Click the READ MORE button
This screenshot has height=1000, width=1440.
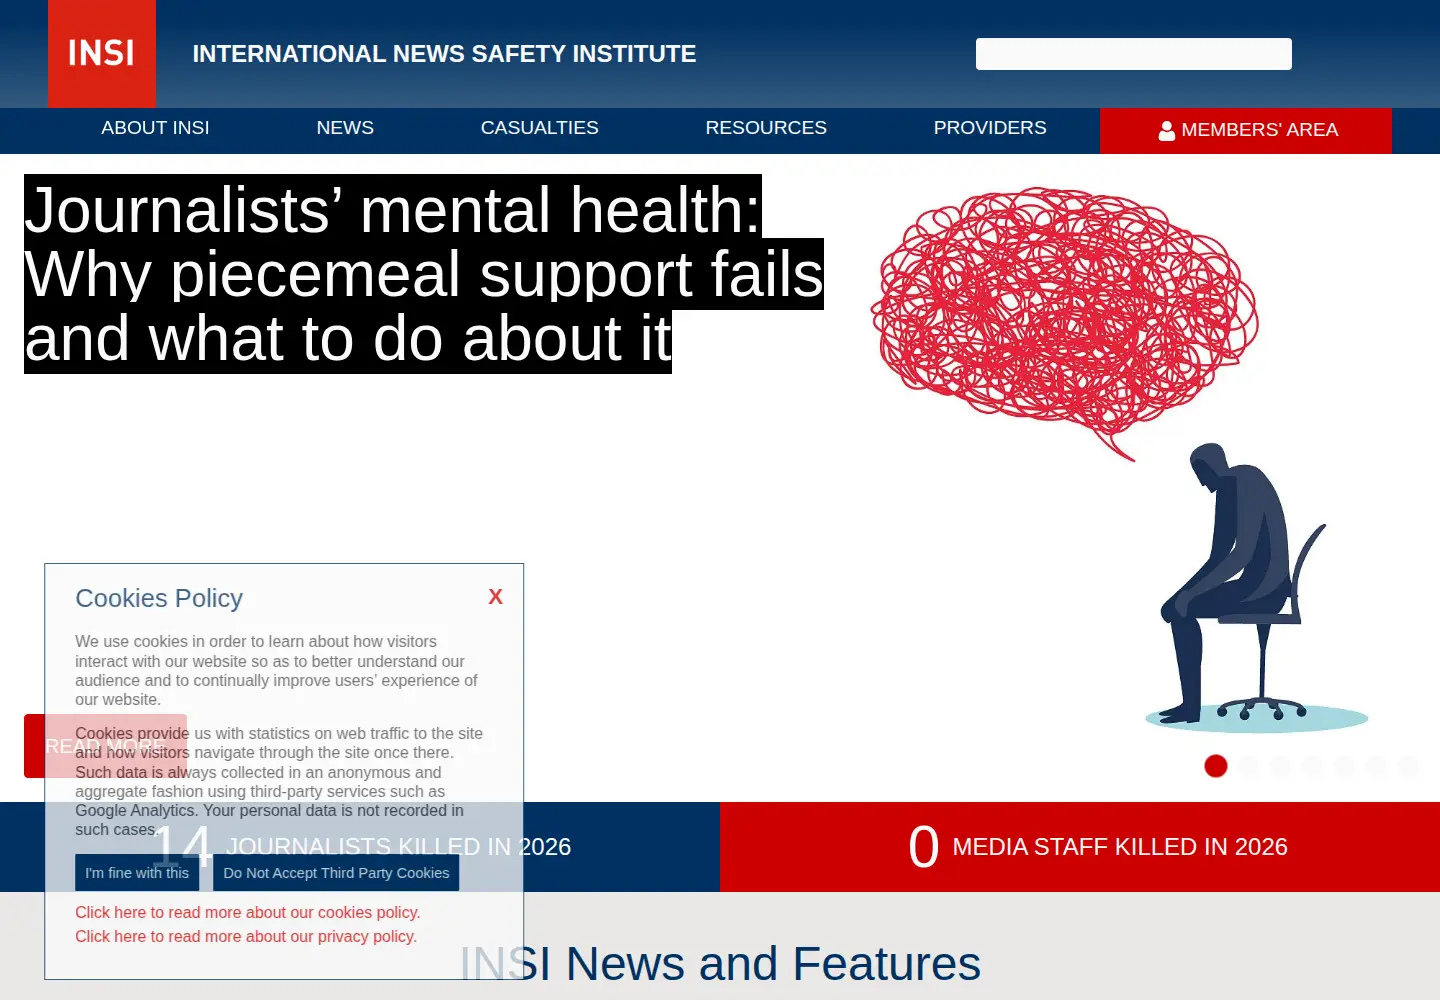tap(105, 746)
